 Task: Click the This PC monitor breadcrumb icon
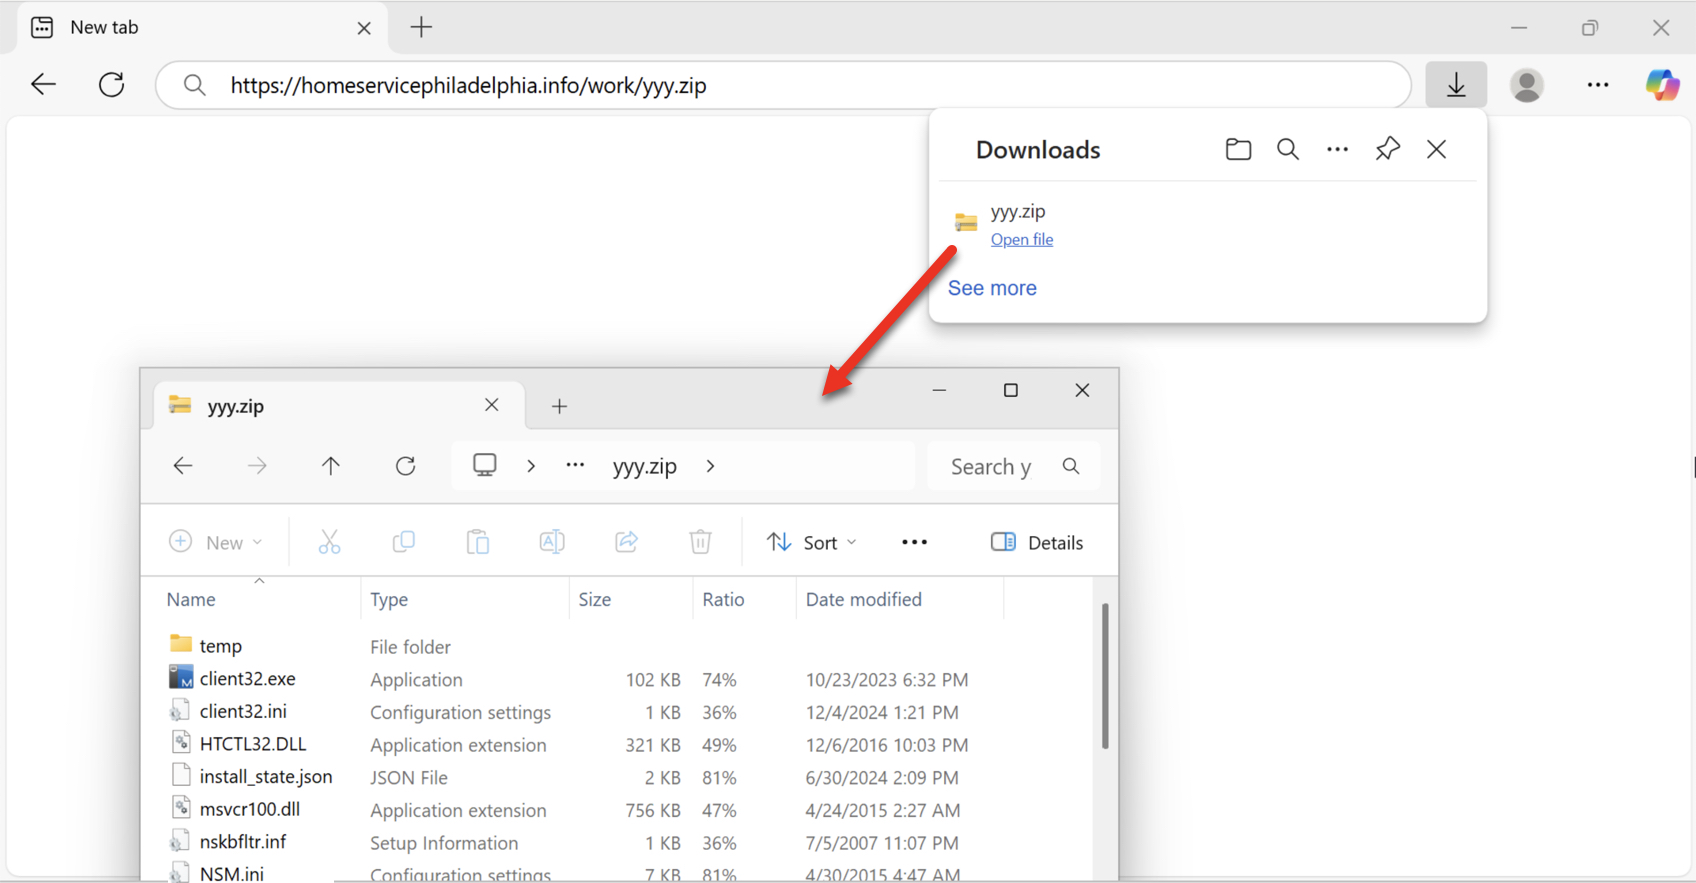pos(485,465)
